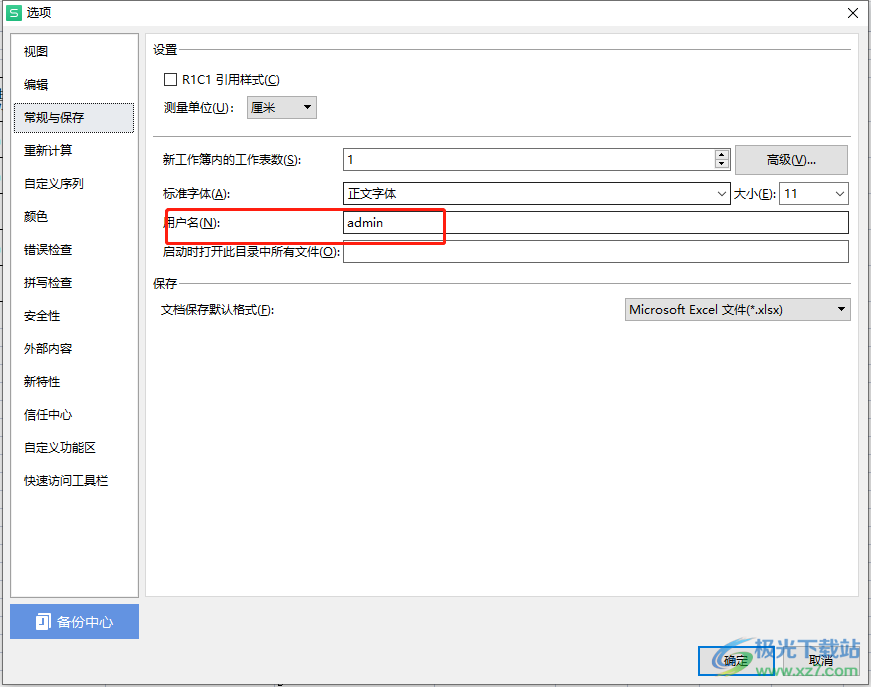Image resolution: width=871 pixels, height=687 pixels.
Task: Open the 编辑 options category
Action: click(74, 84)
